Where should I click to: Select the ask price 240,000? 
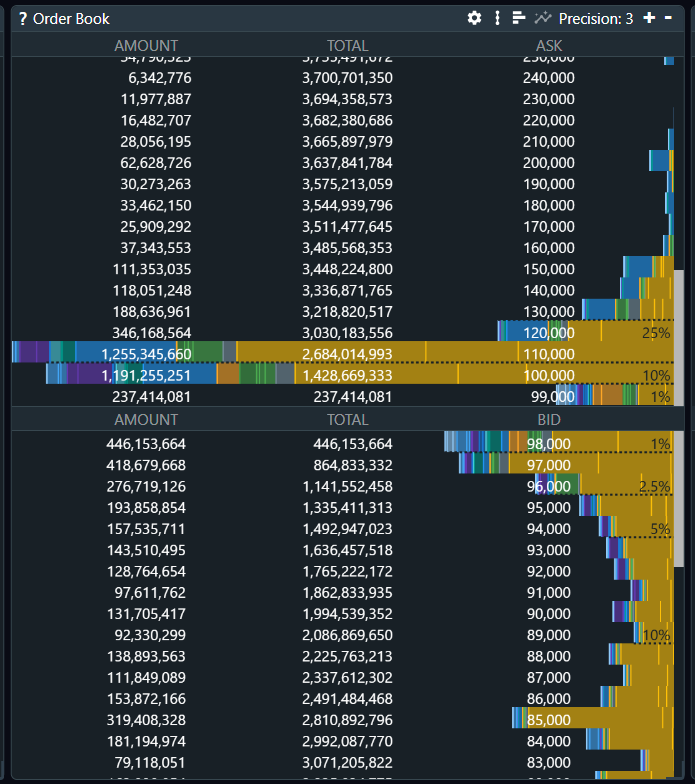tap(548, 78)
